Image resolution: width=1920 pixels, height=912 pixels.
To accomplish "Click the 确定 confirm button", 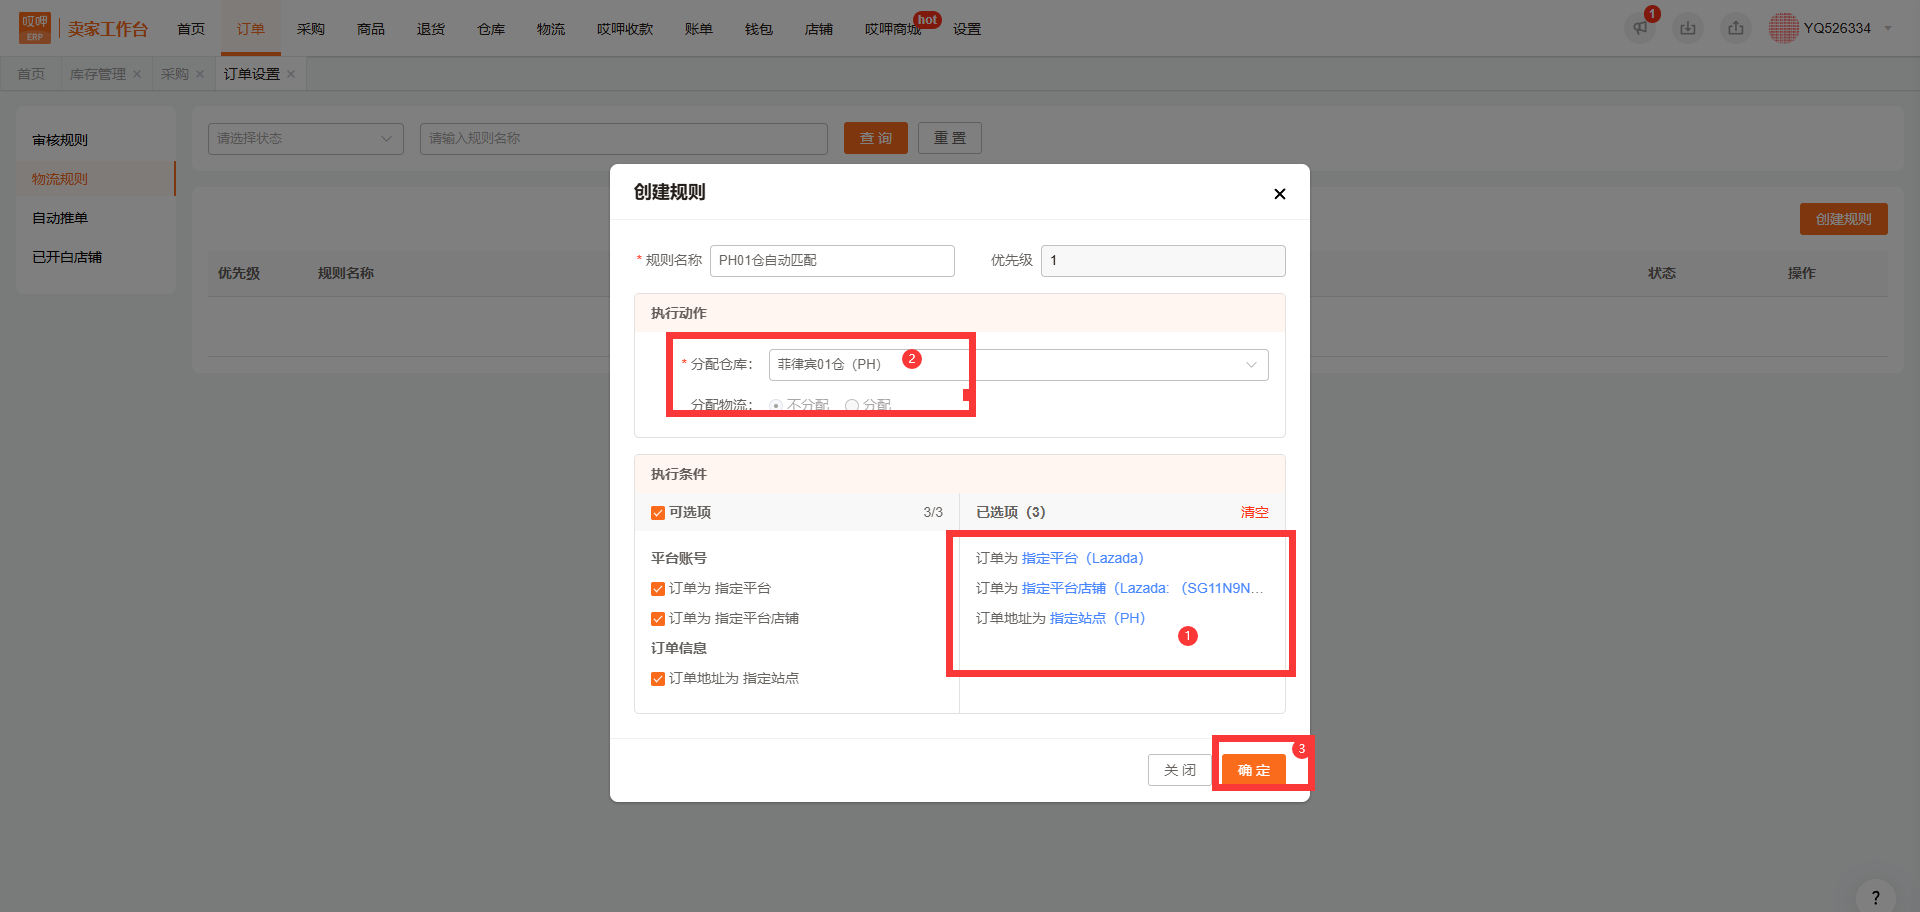I will point(1254,770).
